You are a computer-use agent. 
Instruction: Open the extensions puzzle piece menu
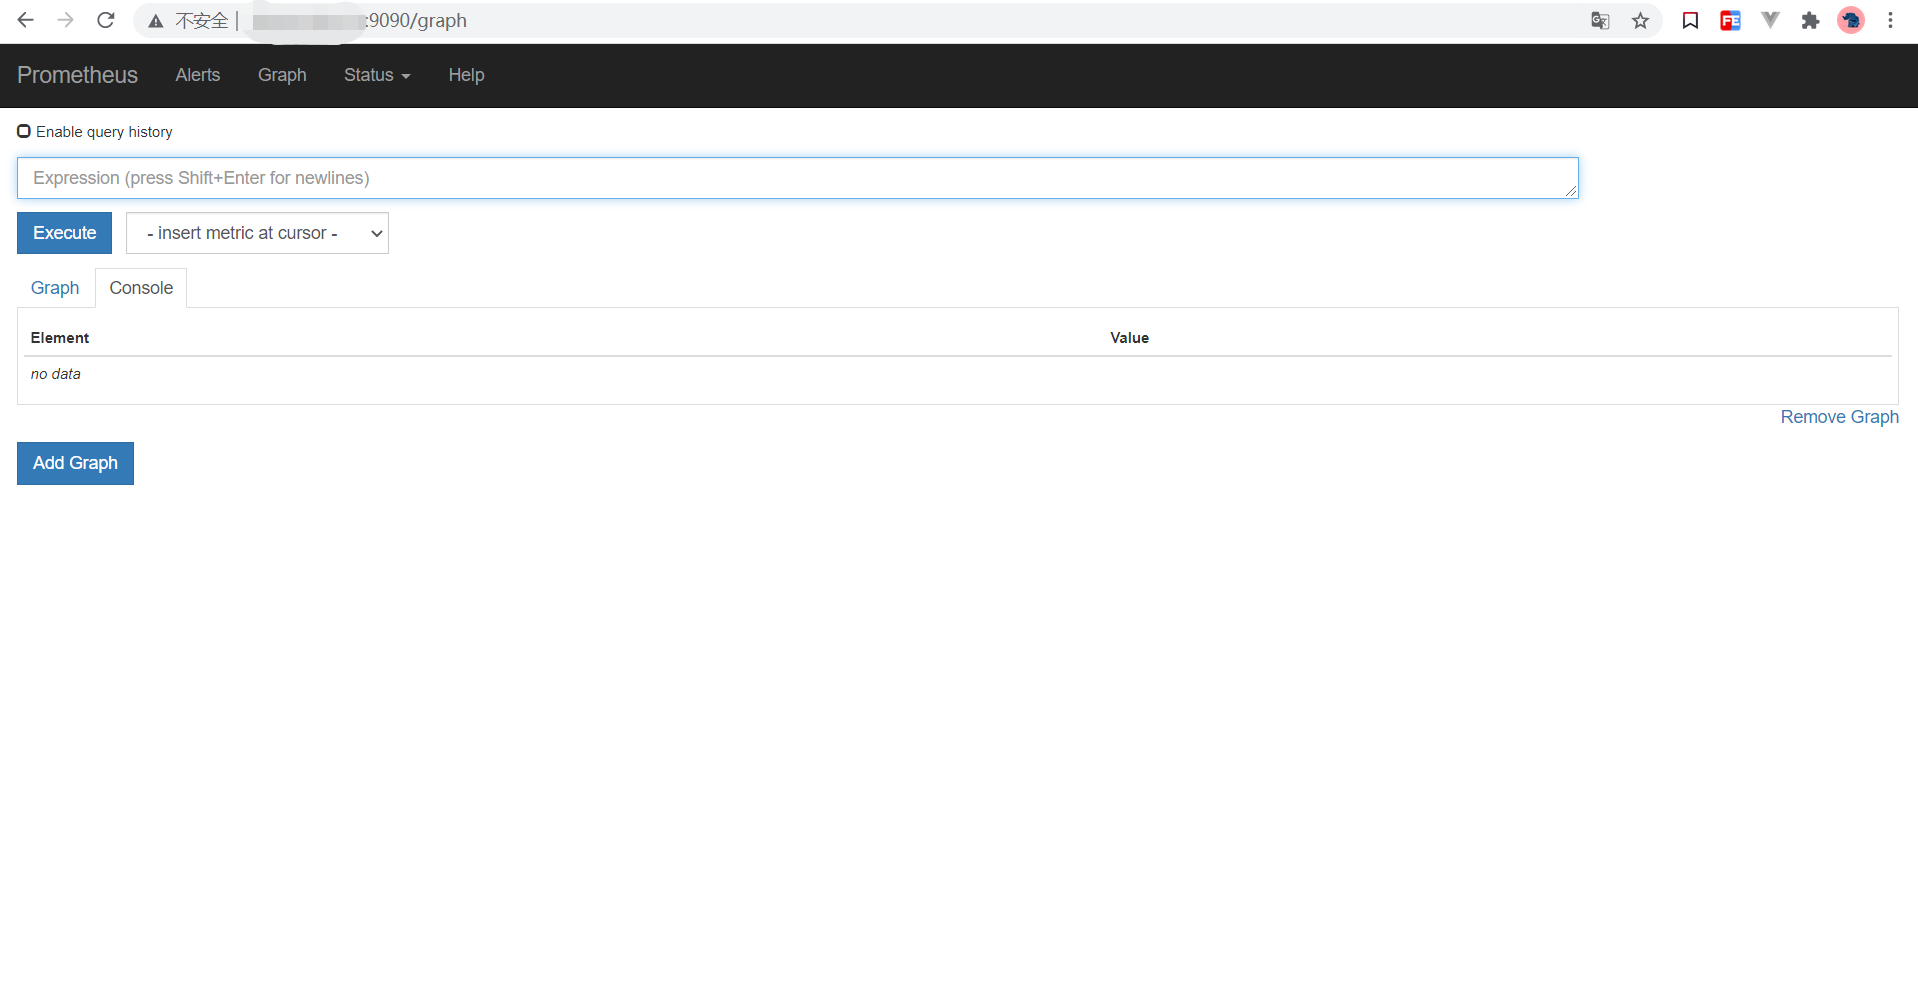click(x=1810, y=20)
